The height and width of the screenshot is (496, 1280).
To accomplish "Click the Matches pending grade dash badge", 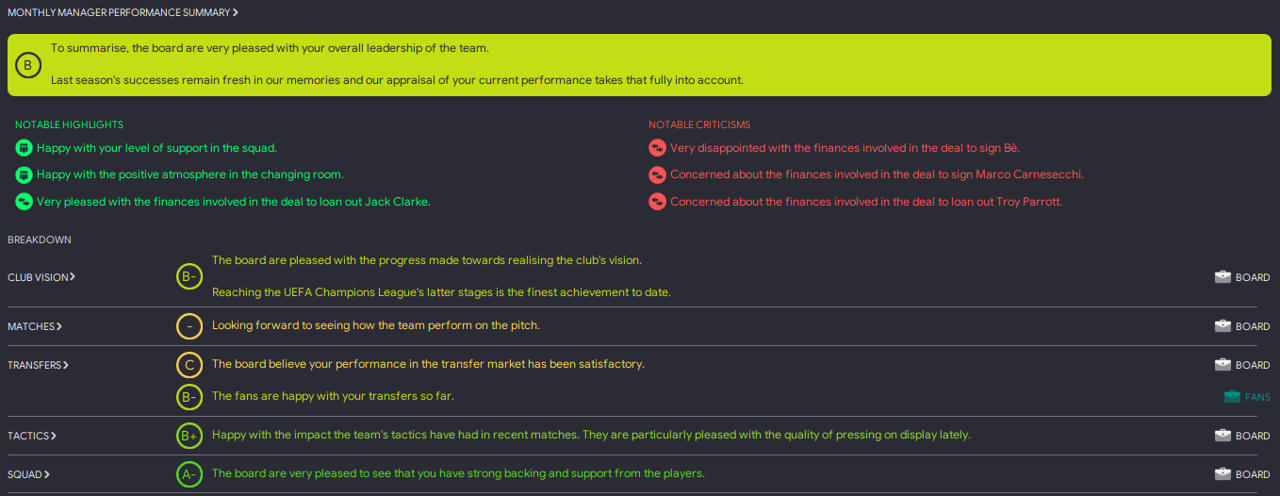I will (x=189, y=326).
